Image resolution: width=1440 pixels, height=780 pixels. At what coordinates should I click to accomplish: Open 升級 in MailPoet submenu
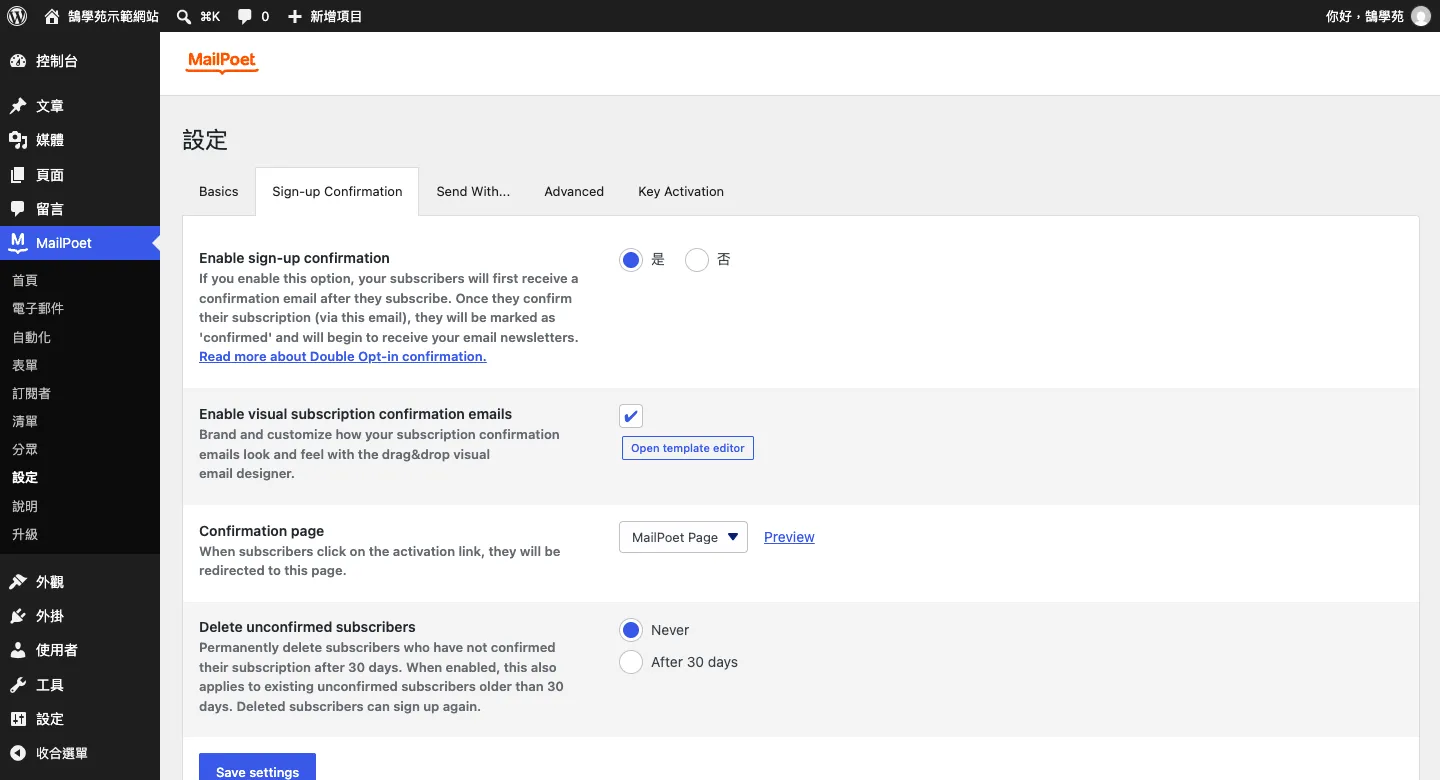click(x=25, y=535)
